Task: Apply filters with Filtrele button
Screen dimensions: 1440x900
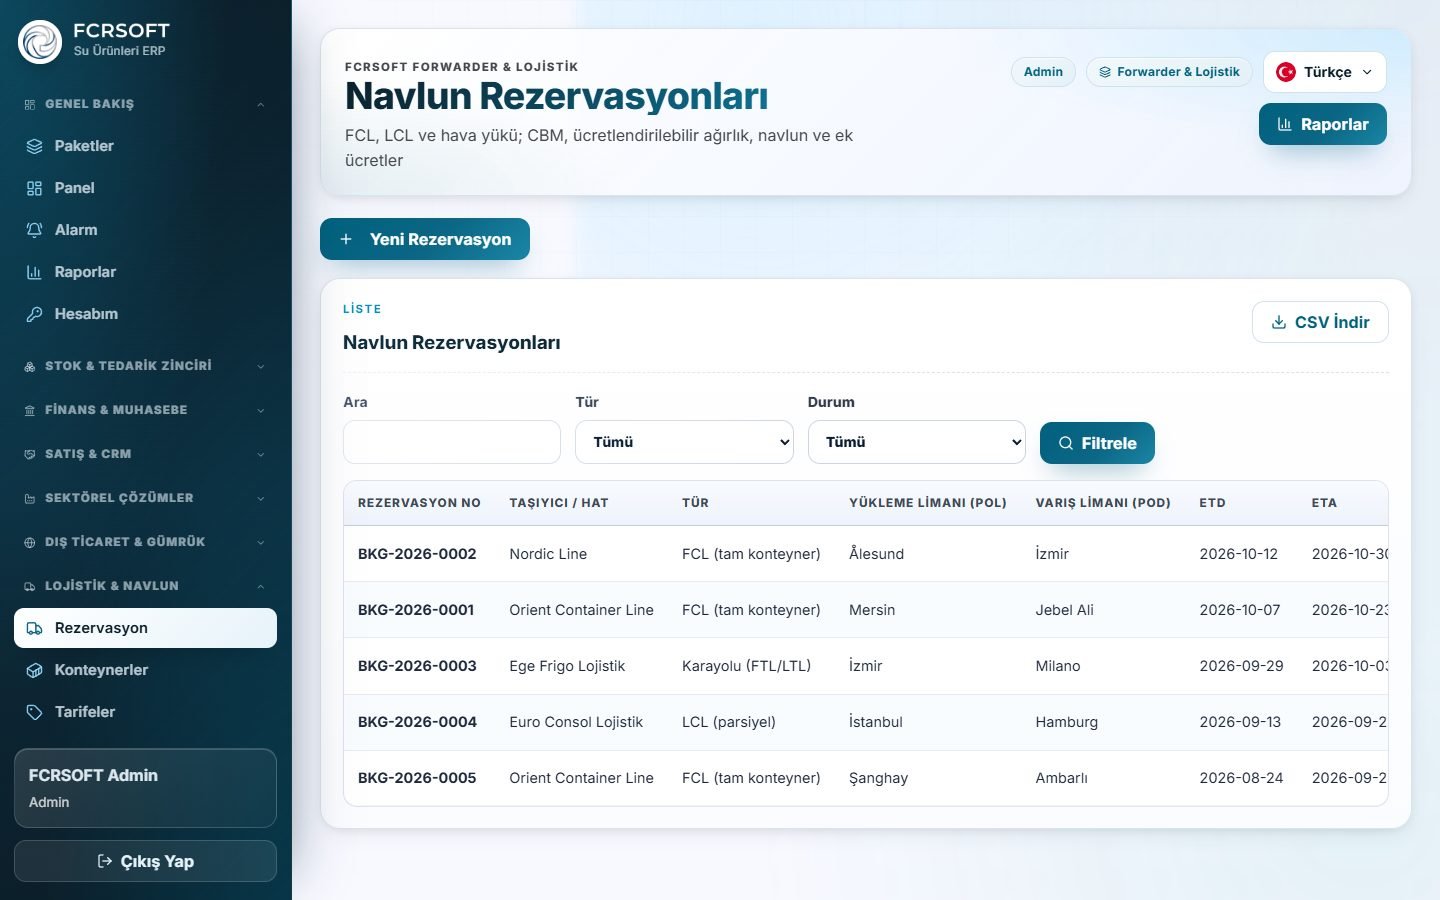Action: click(x=1097, y=443)
